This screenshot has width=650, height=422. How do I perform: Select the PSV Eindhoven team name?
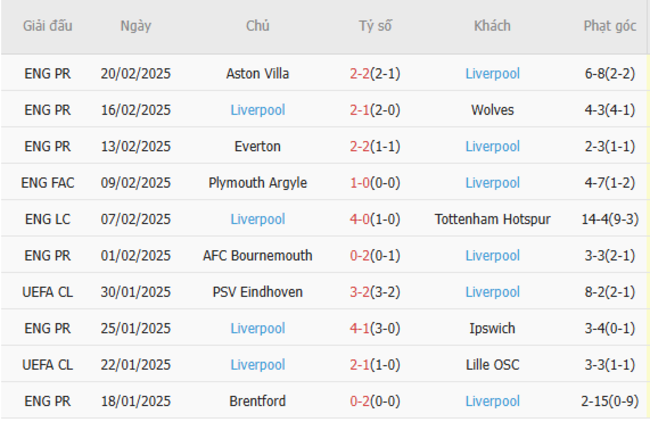257,292
